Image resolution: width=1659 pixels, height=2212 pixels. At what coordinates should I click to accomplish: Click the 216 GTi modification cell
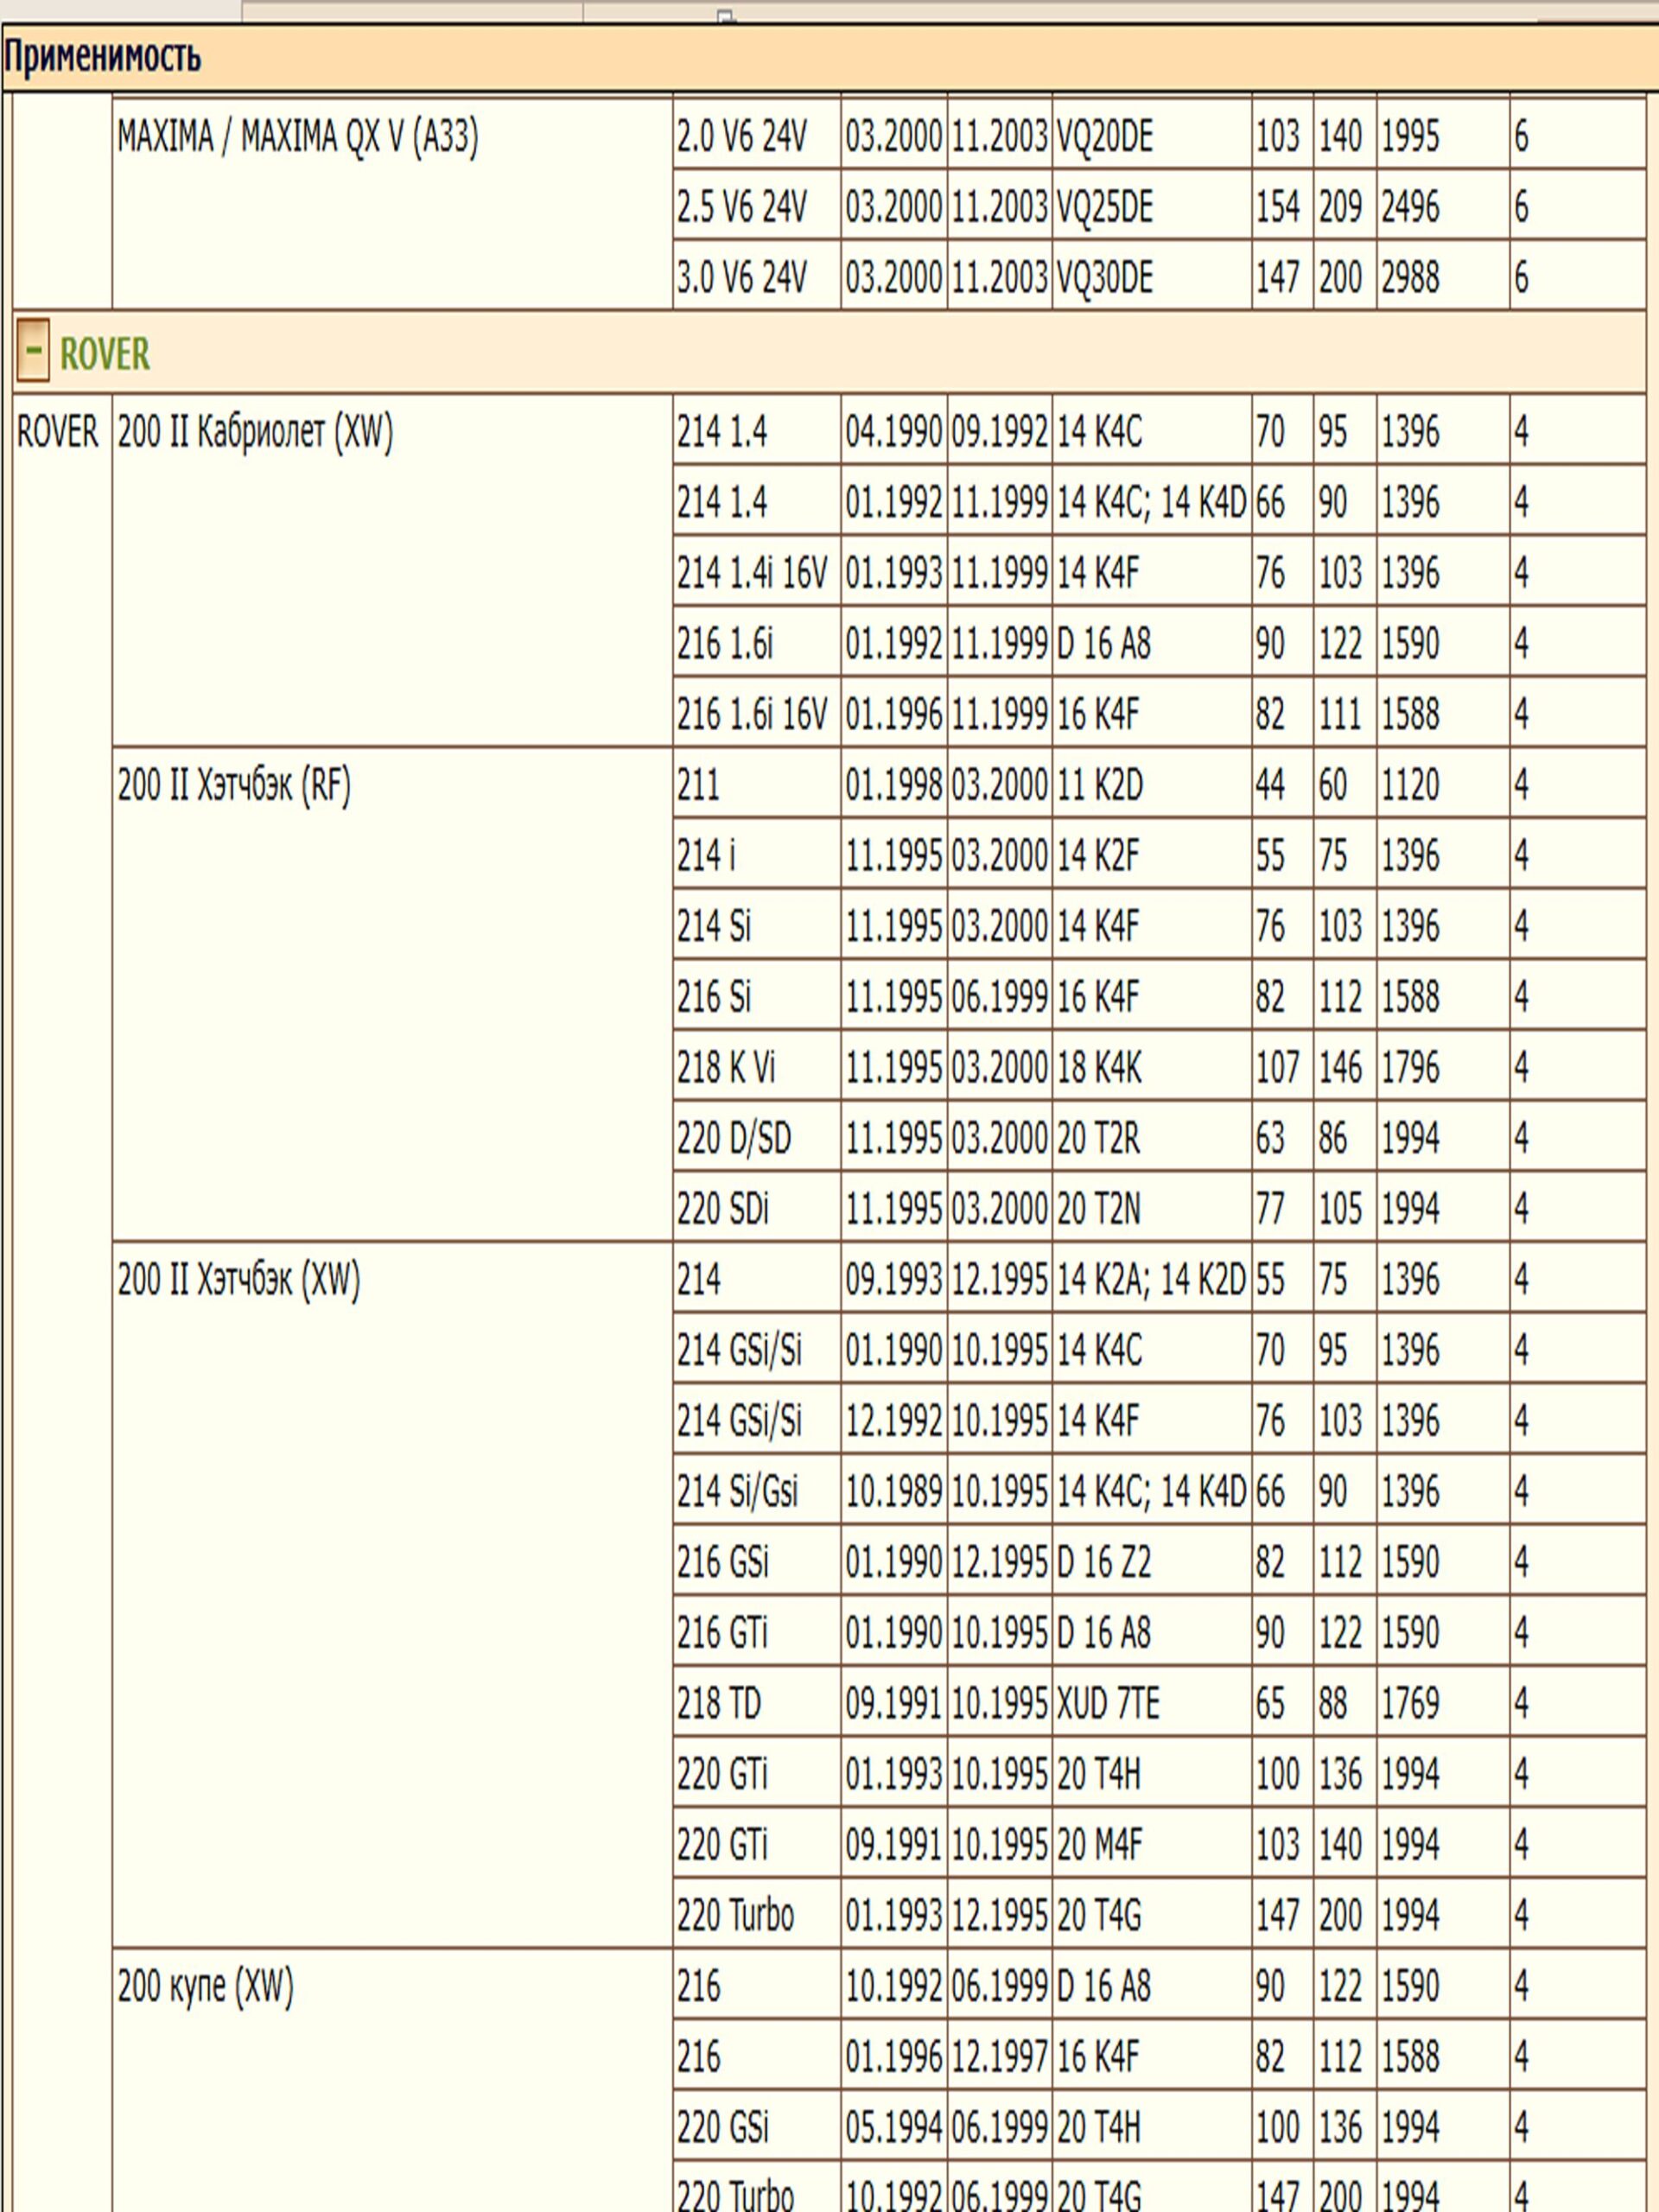[x=722, y=1633]
